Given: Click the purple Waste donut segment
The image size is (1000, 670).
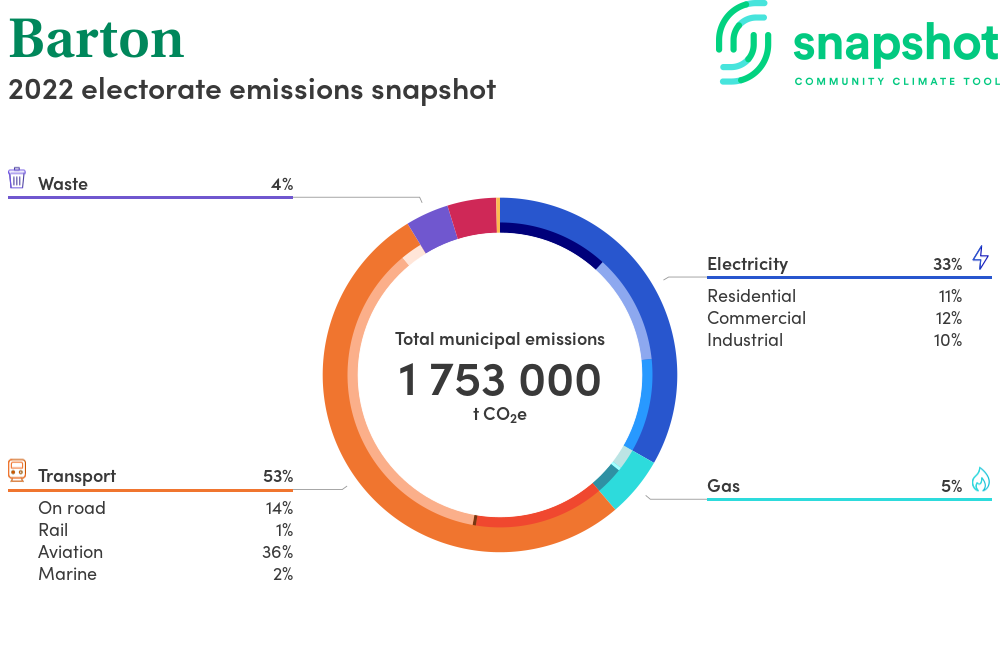Looking at the screenshot, I should (x=431, y=229).
